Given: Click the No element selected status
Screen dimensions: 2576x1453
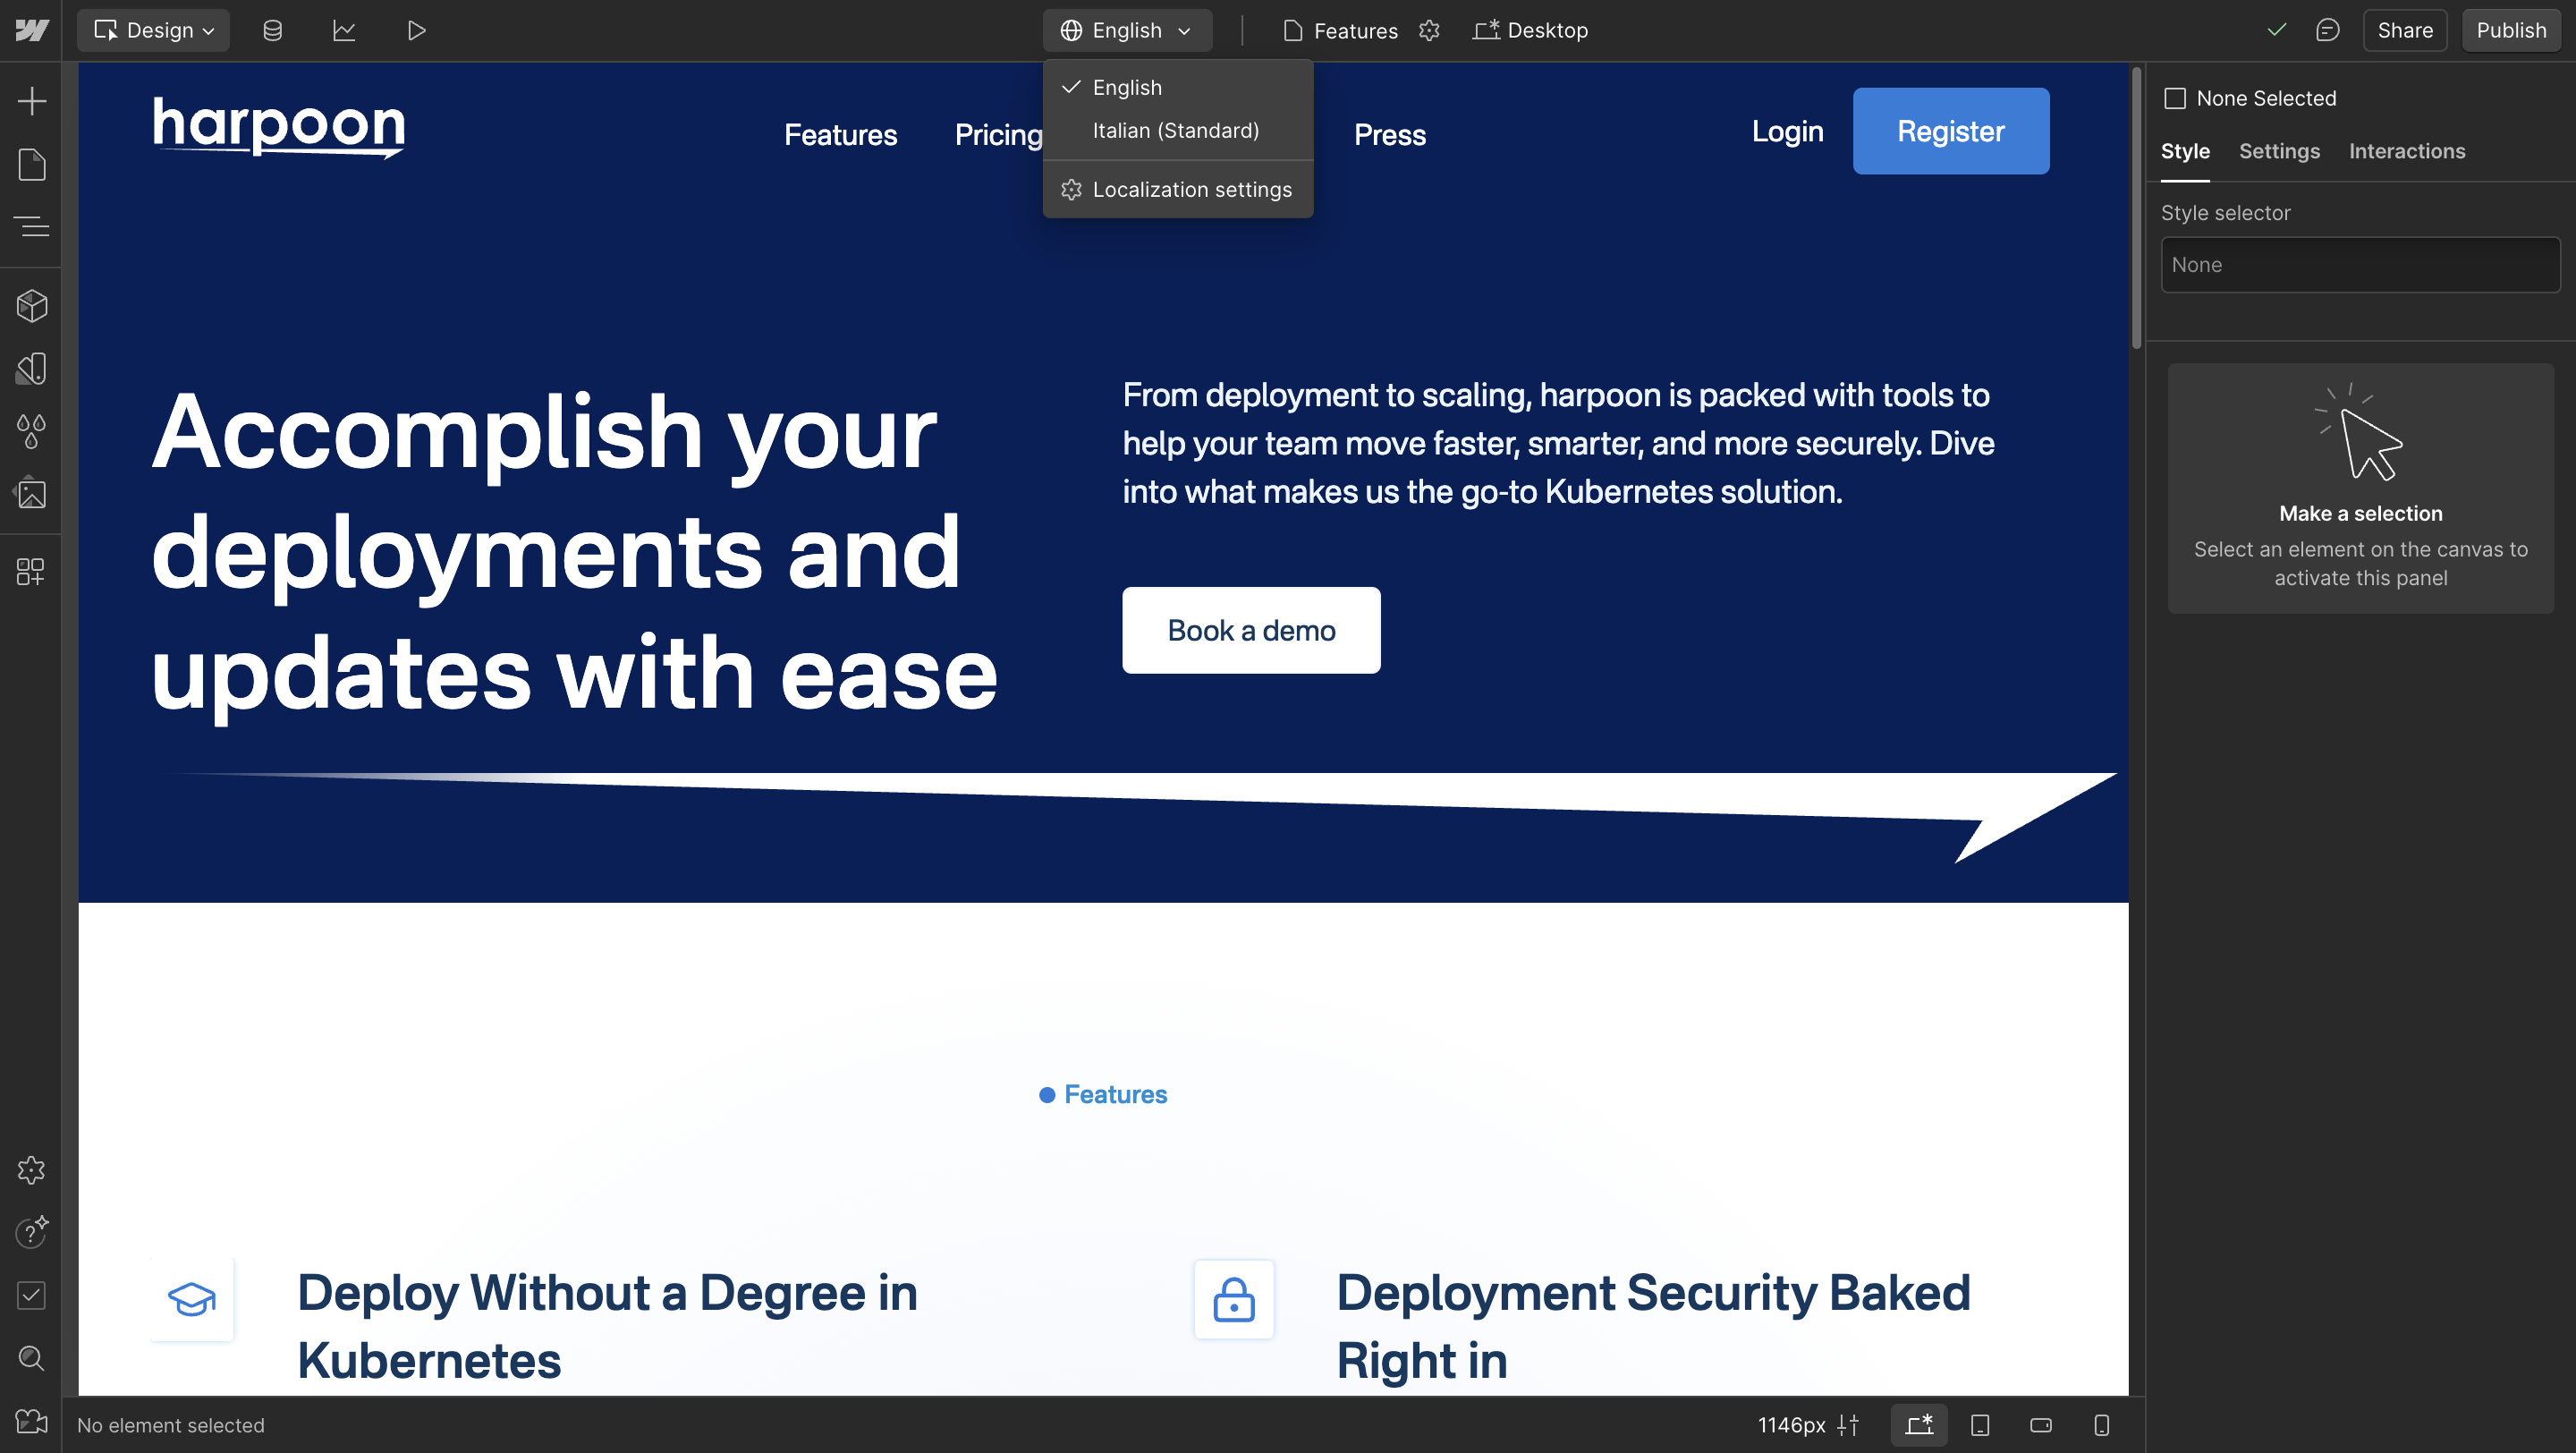Looking at the screenshot, I should 171,1425.
